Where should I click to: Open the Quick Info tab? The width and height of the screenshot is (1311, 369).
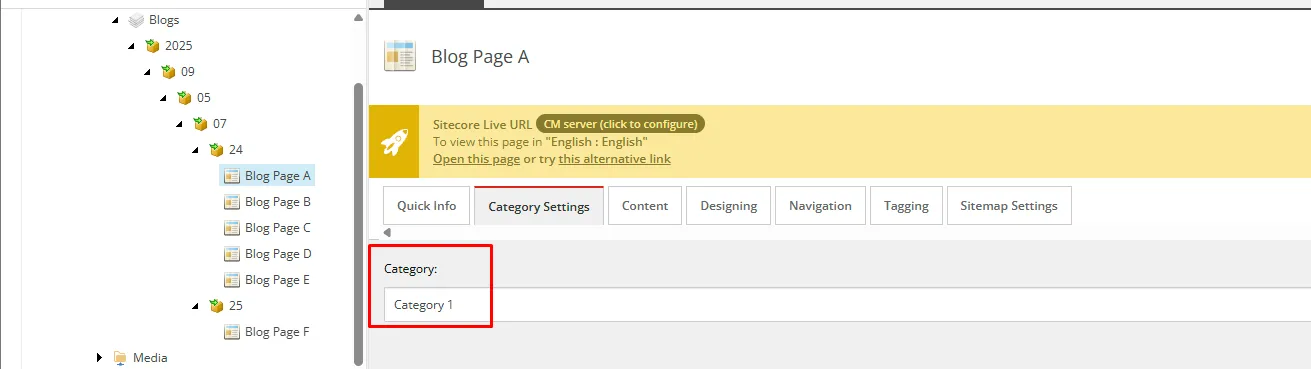[427, 206]
